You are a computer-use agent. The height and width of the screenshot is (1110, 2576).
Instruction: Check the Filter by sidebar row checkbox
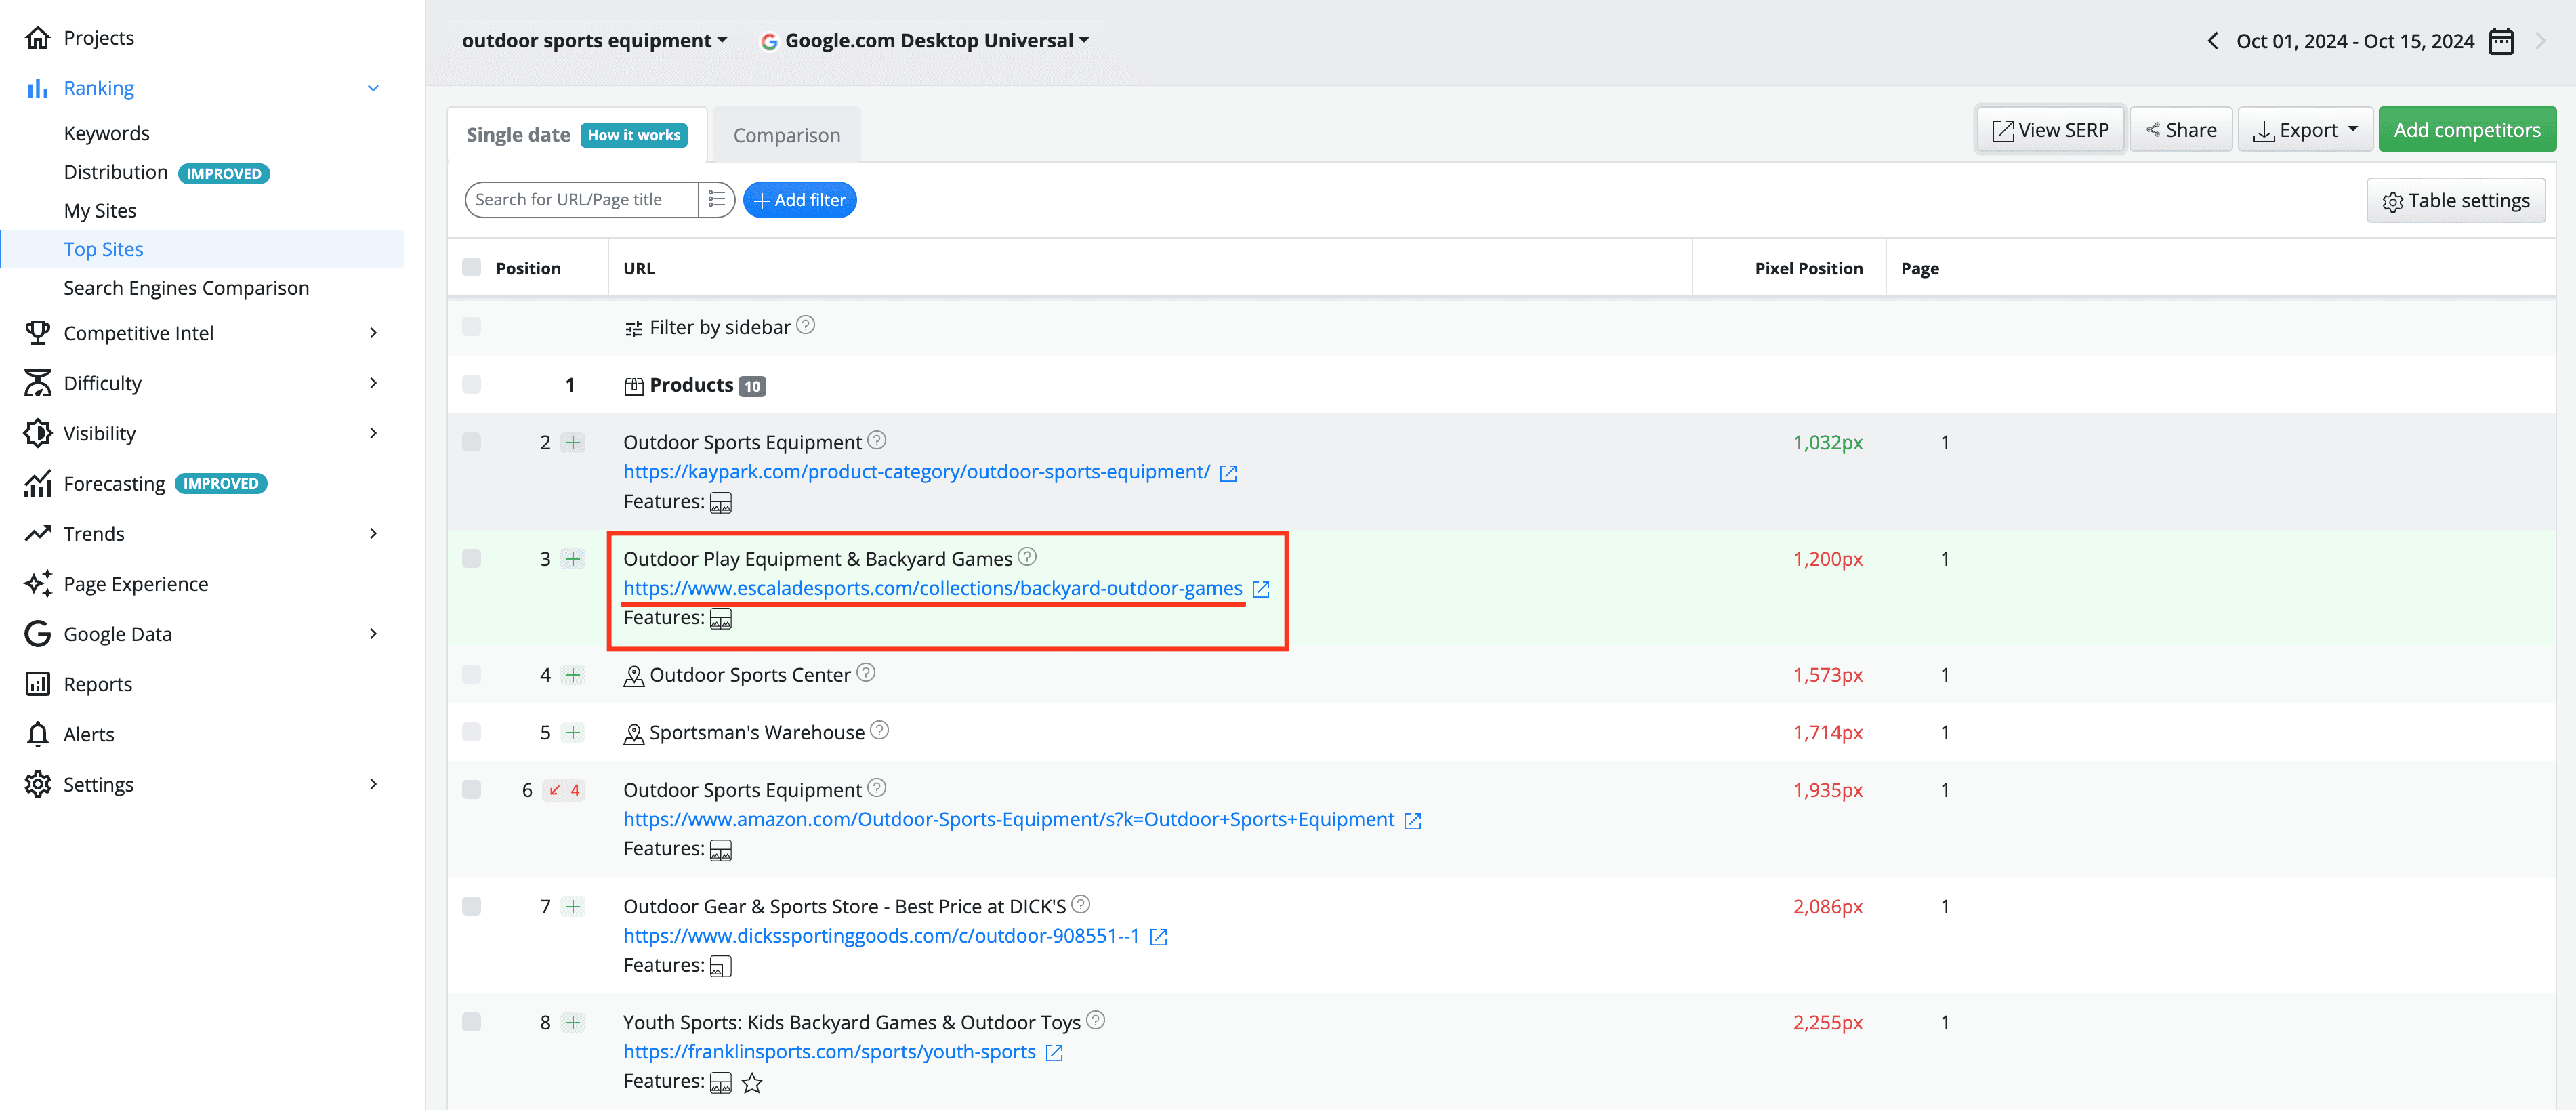point(472,326)
